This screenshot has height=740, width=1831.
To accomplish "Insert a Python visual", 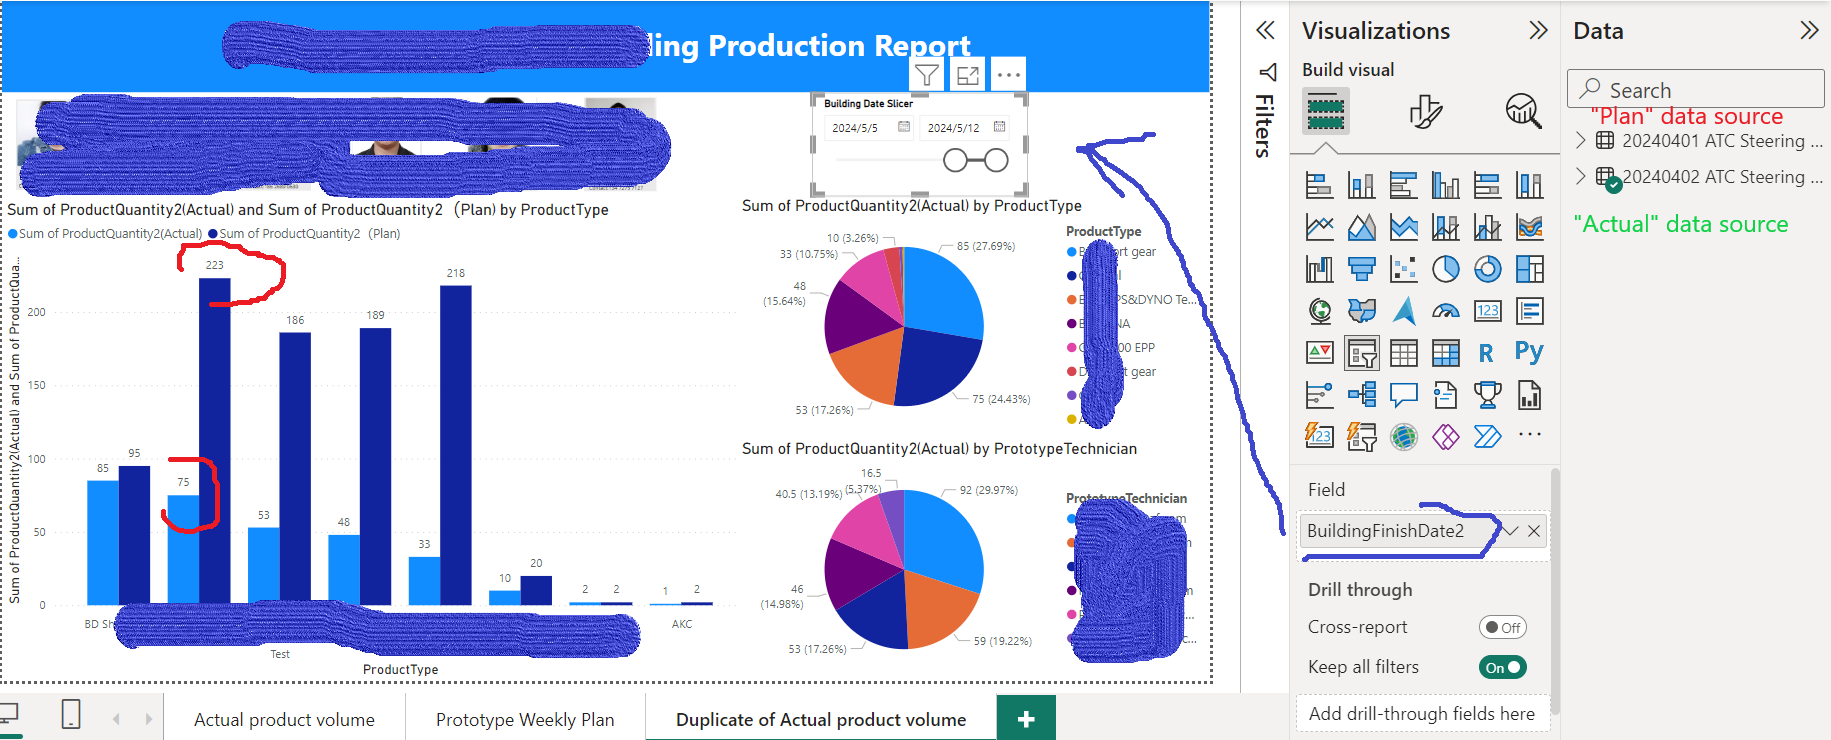I will (1529, 351).
